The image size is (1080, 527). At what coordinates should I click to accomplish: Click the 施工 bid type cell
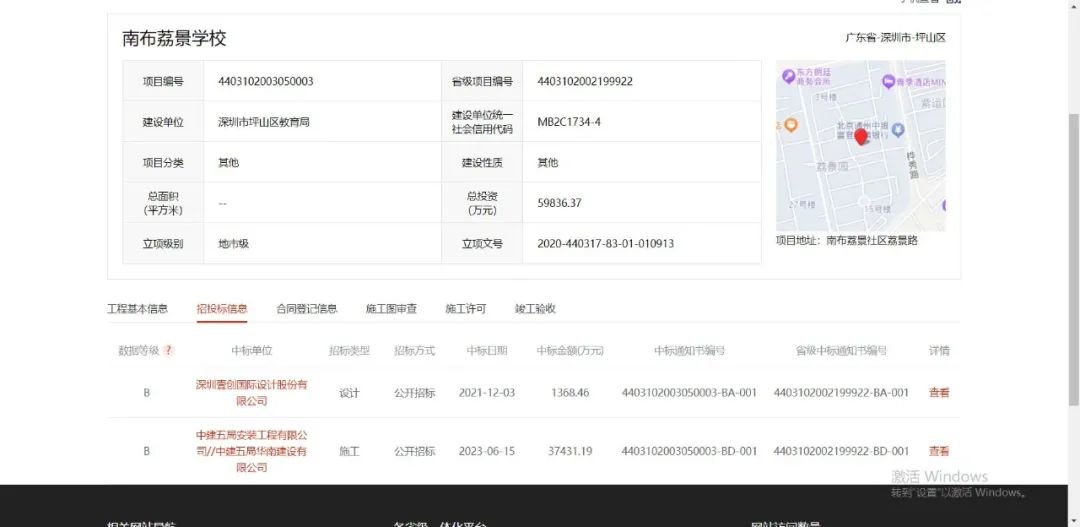click(x=349, y=451)
